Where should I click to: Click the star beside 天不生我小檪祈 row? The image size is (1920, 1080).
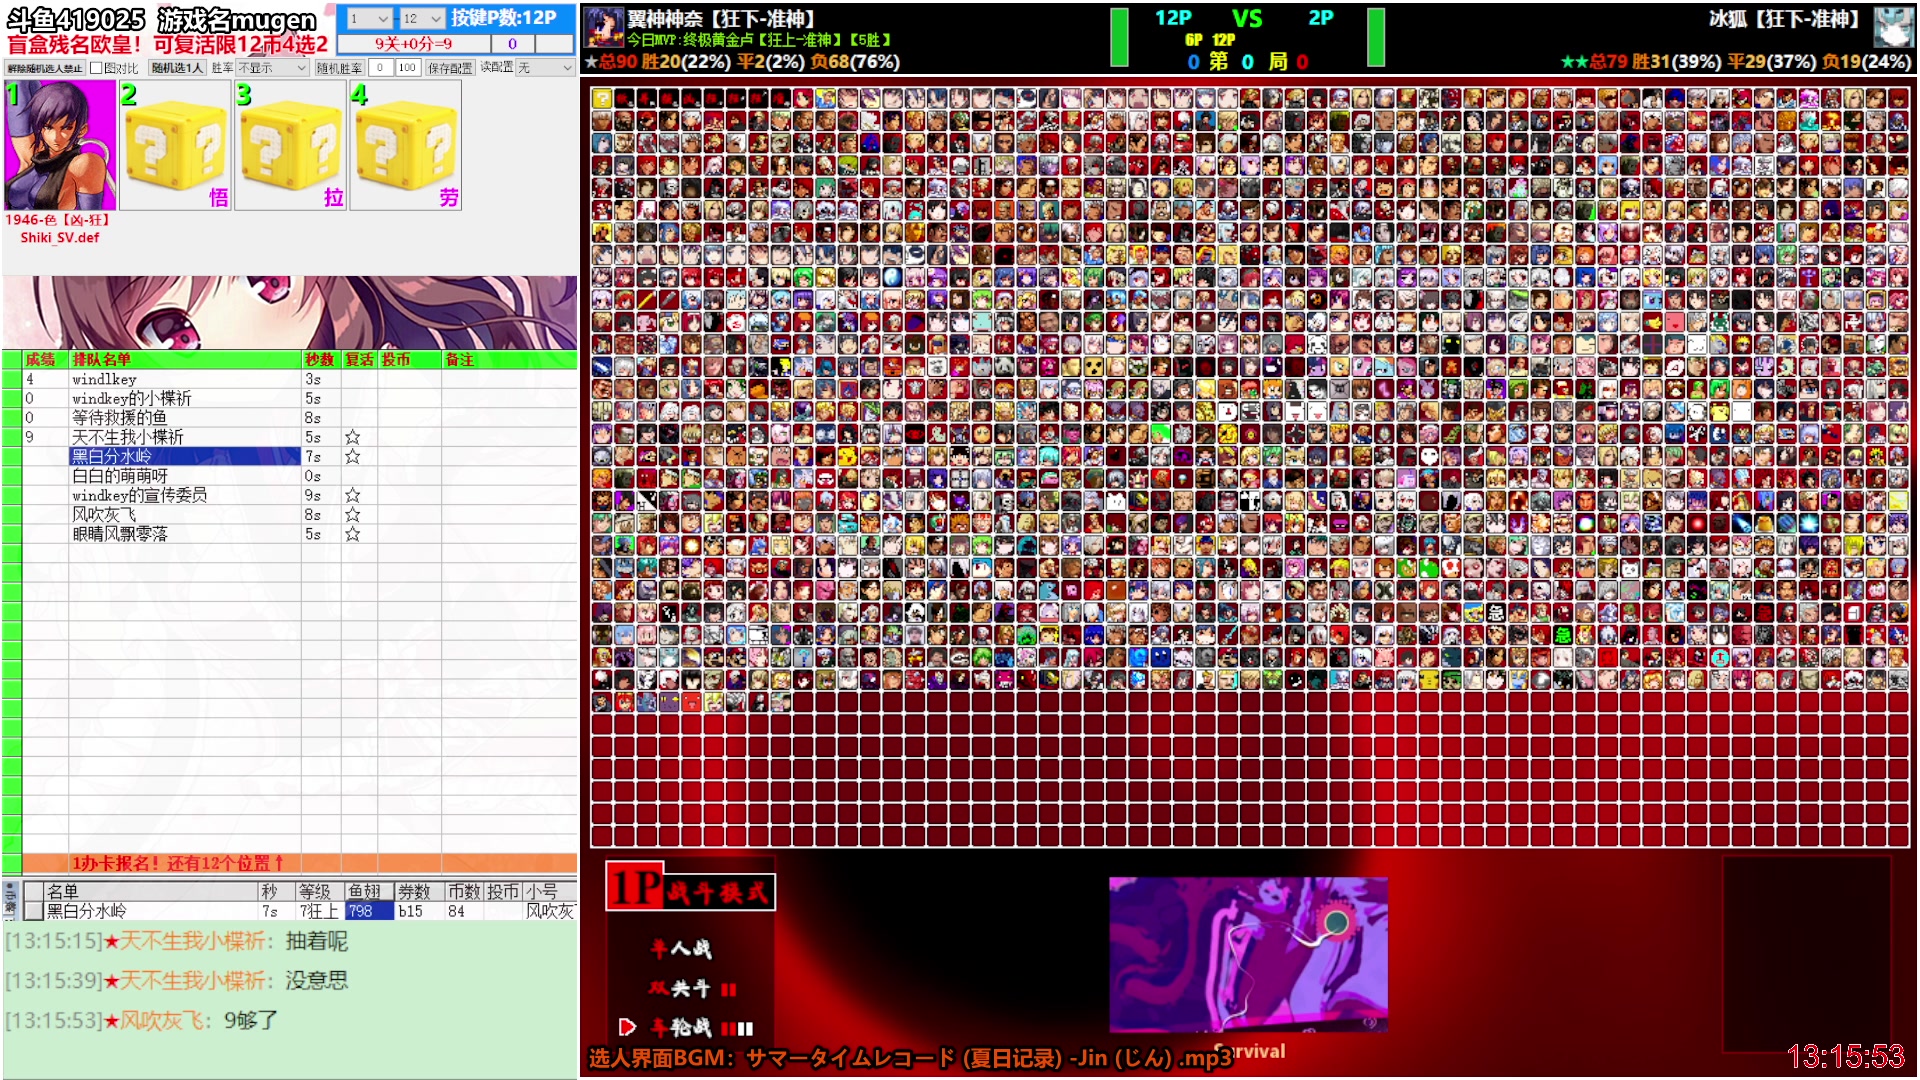pyautogui.click(x=352, y=437)
